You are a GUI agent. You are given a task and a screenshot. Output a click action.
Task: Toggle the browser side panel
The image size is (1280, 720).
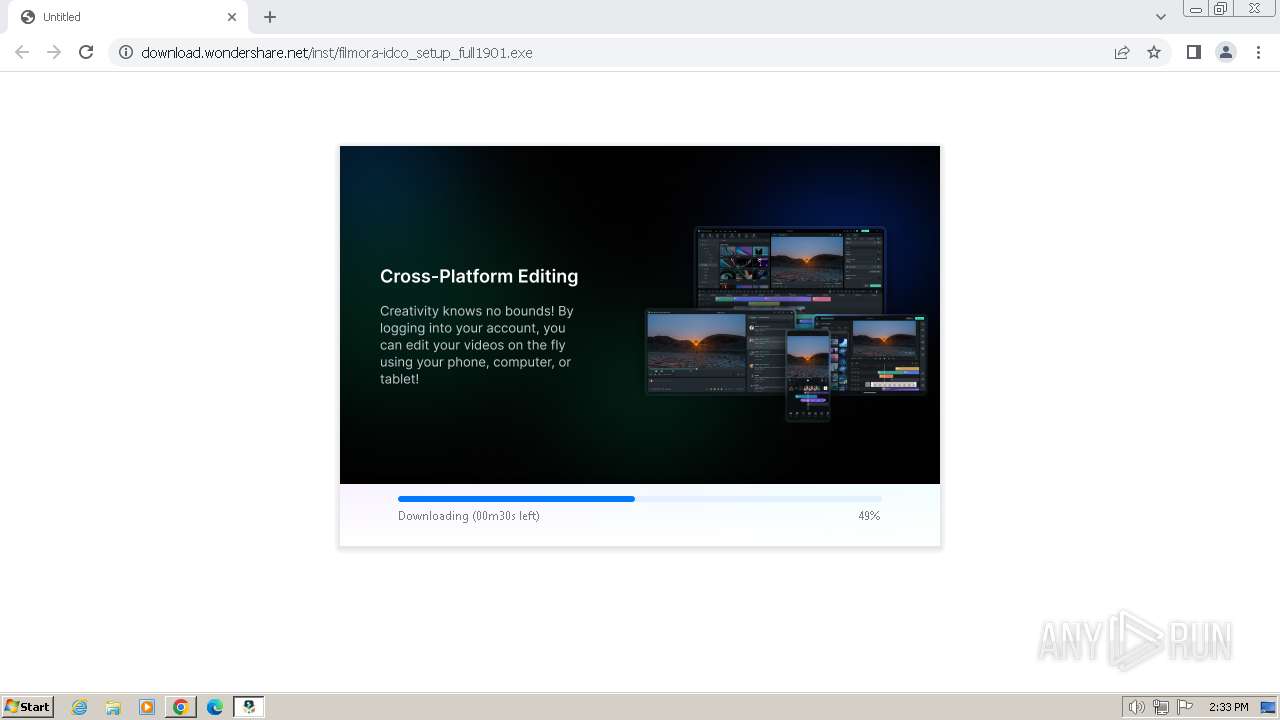(x=1193, y=52)
